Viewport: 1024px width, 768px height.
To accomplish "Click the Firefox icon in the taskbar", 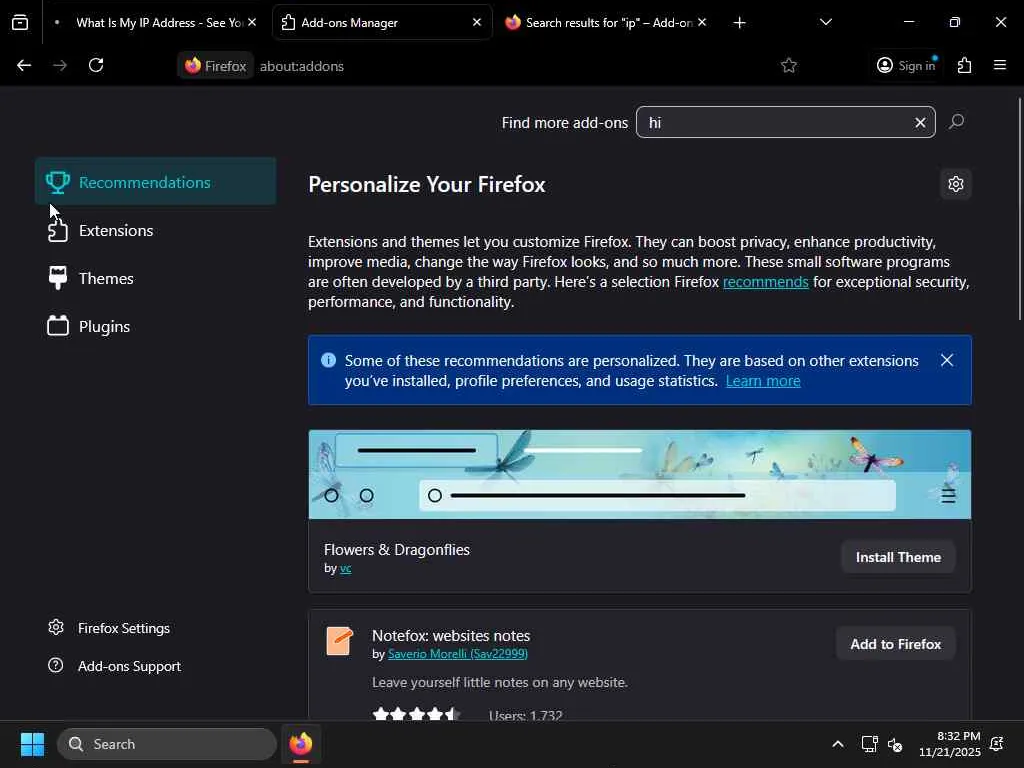I will coord(300,744).
